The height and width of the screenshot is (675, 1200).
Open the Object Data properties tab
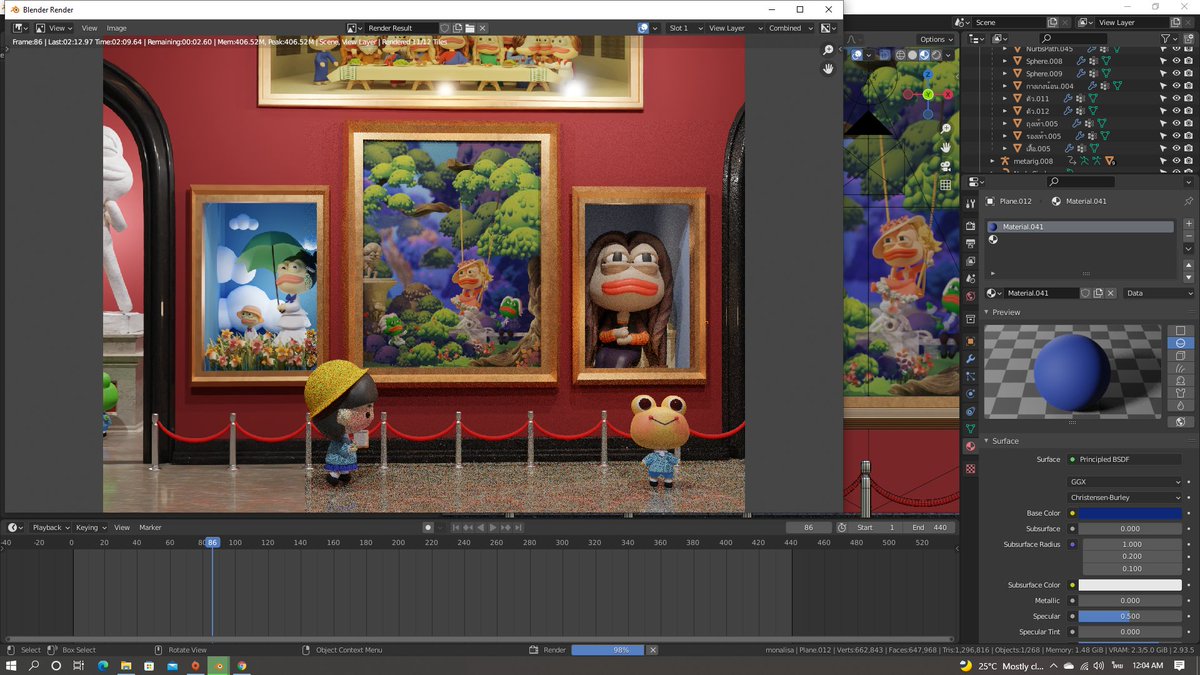tap(970, 428)
